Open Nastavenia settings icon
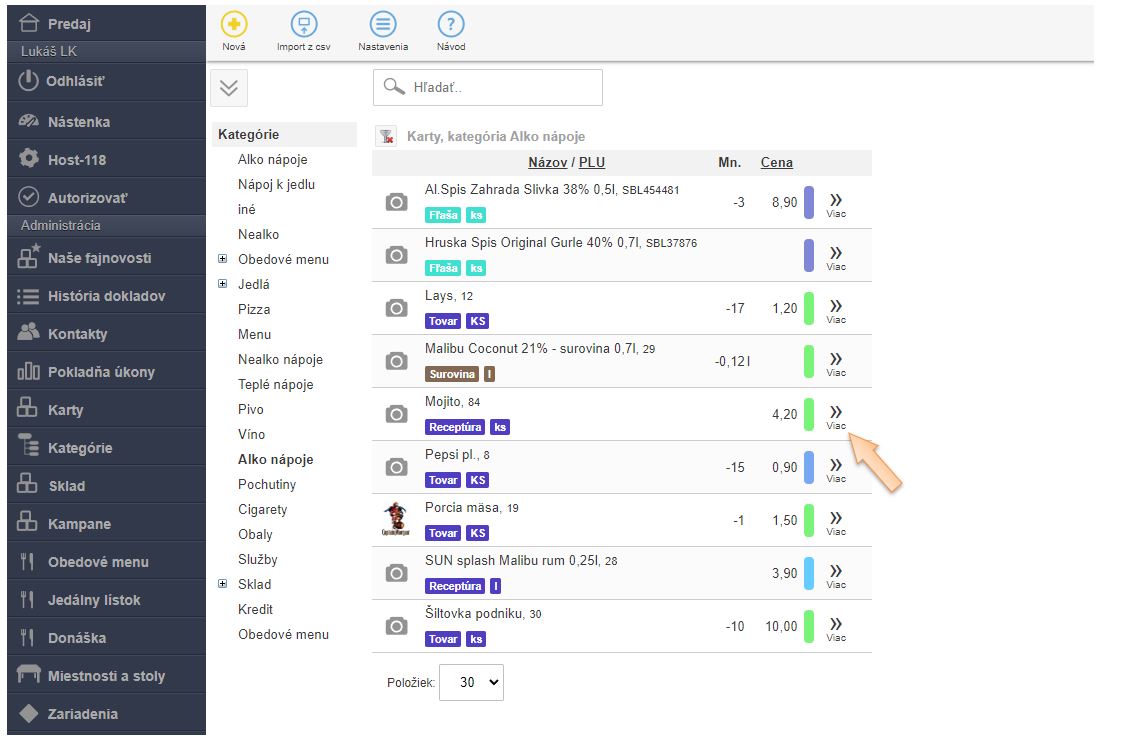This screenshot has width=1122, height=742. pyautogui.click(x=382, y=25)
